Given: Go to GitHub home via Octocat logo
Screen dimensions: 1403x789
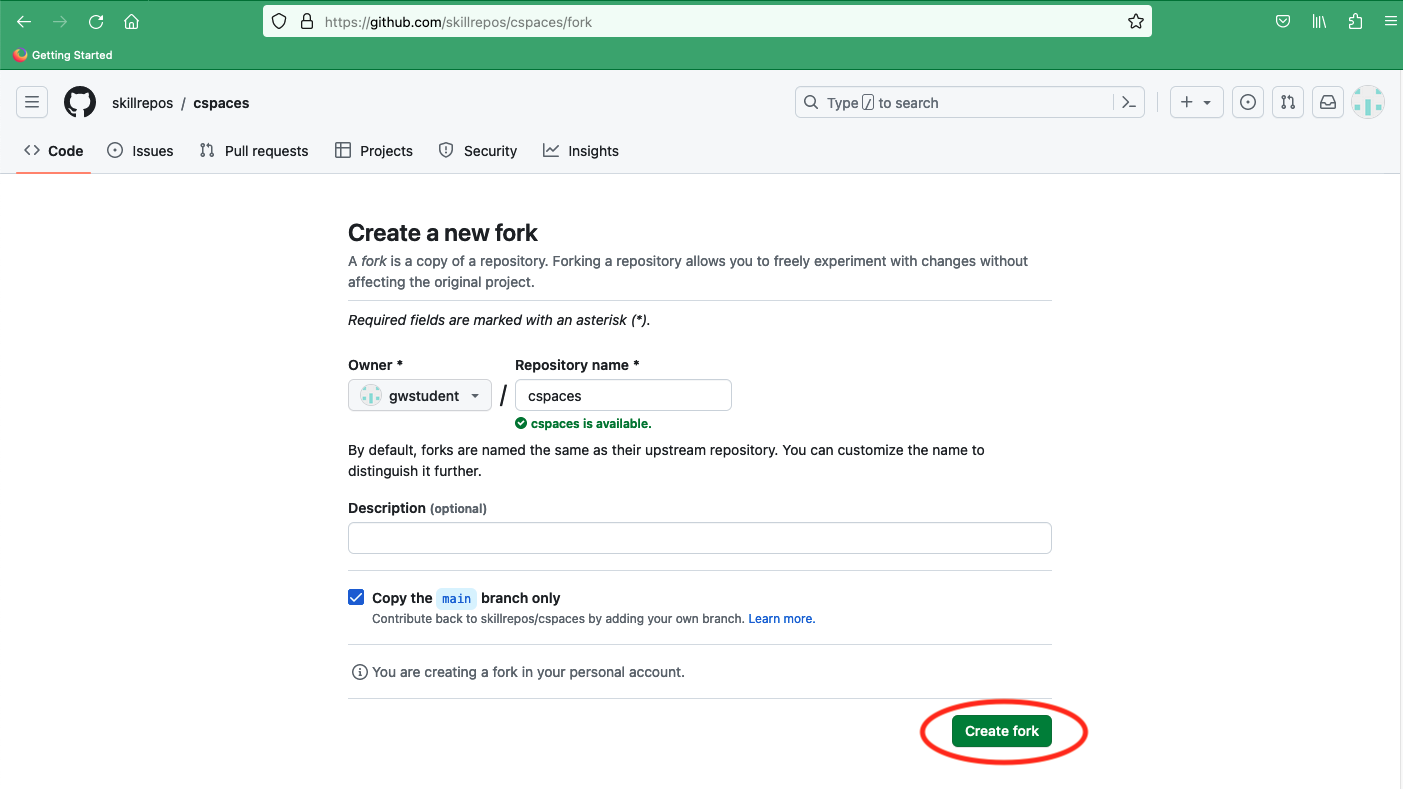Looking at the screenshot, I should click(80, 102).
